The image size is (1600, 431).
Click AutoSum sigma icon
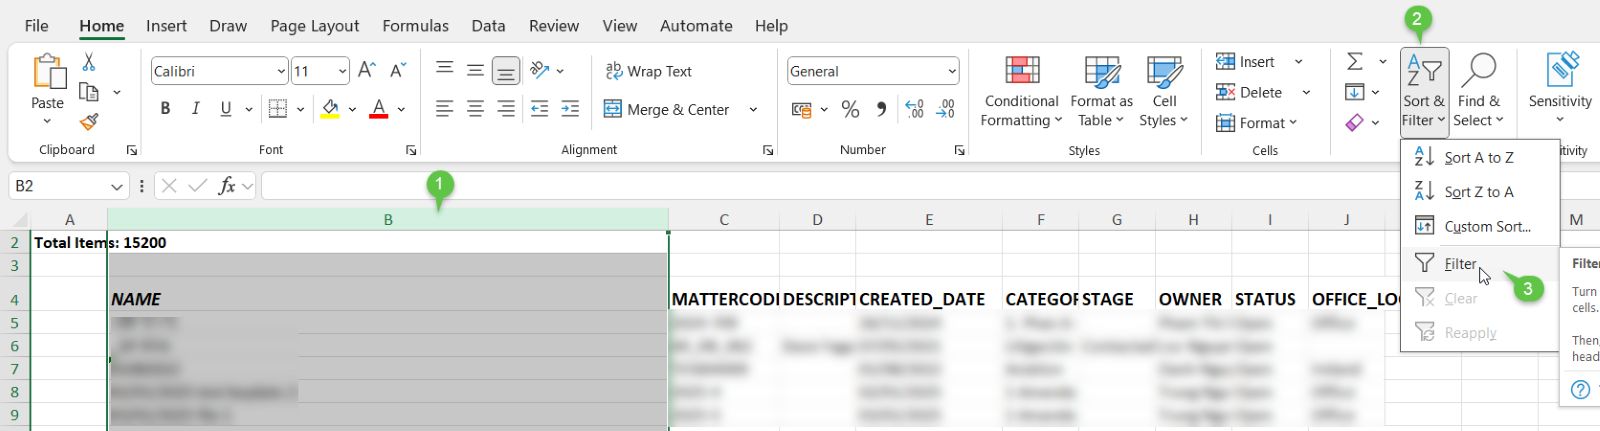point(1355,62)
